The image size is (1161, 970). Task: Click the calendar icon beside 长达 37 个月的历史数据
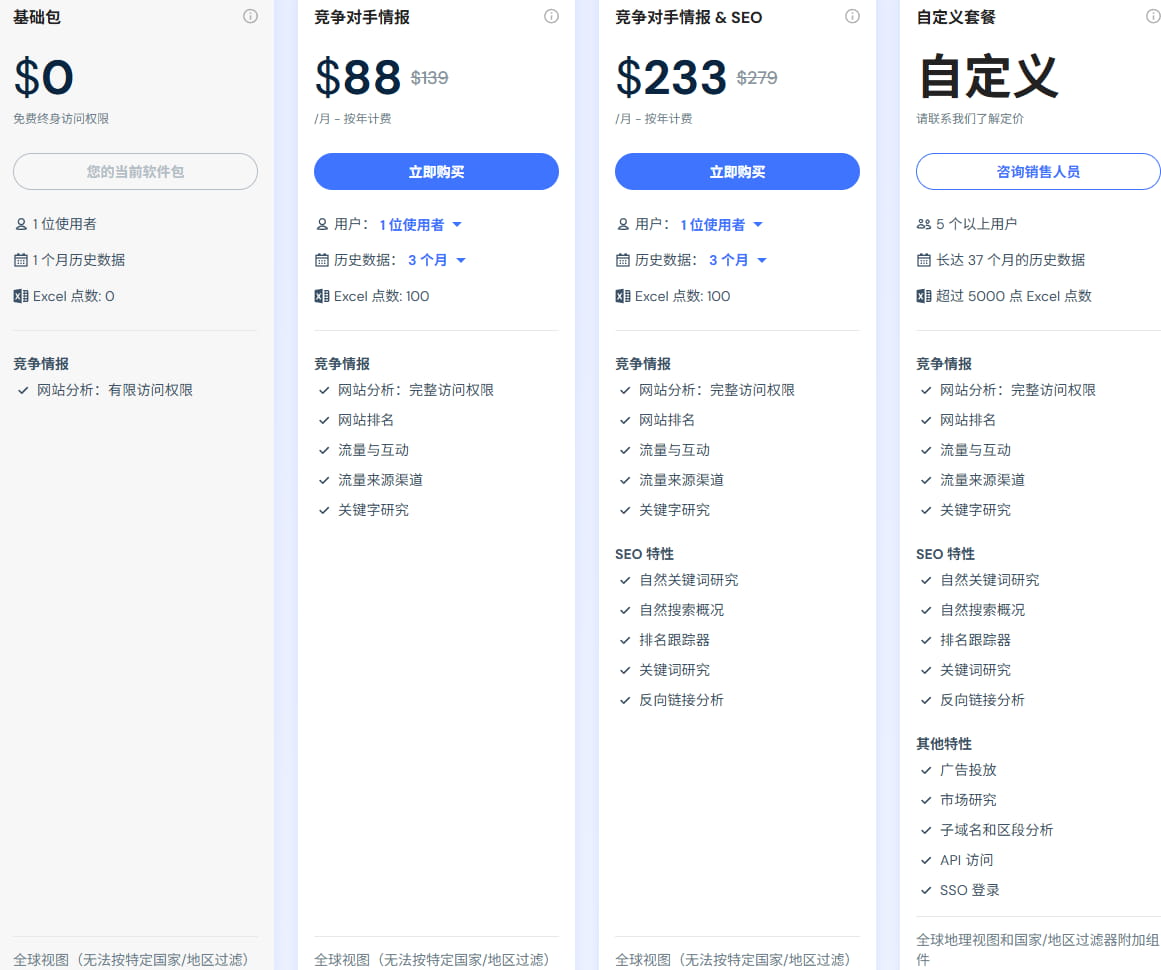(x=924, y=260)
